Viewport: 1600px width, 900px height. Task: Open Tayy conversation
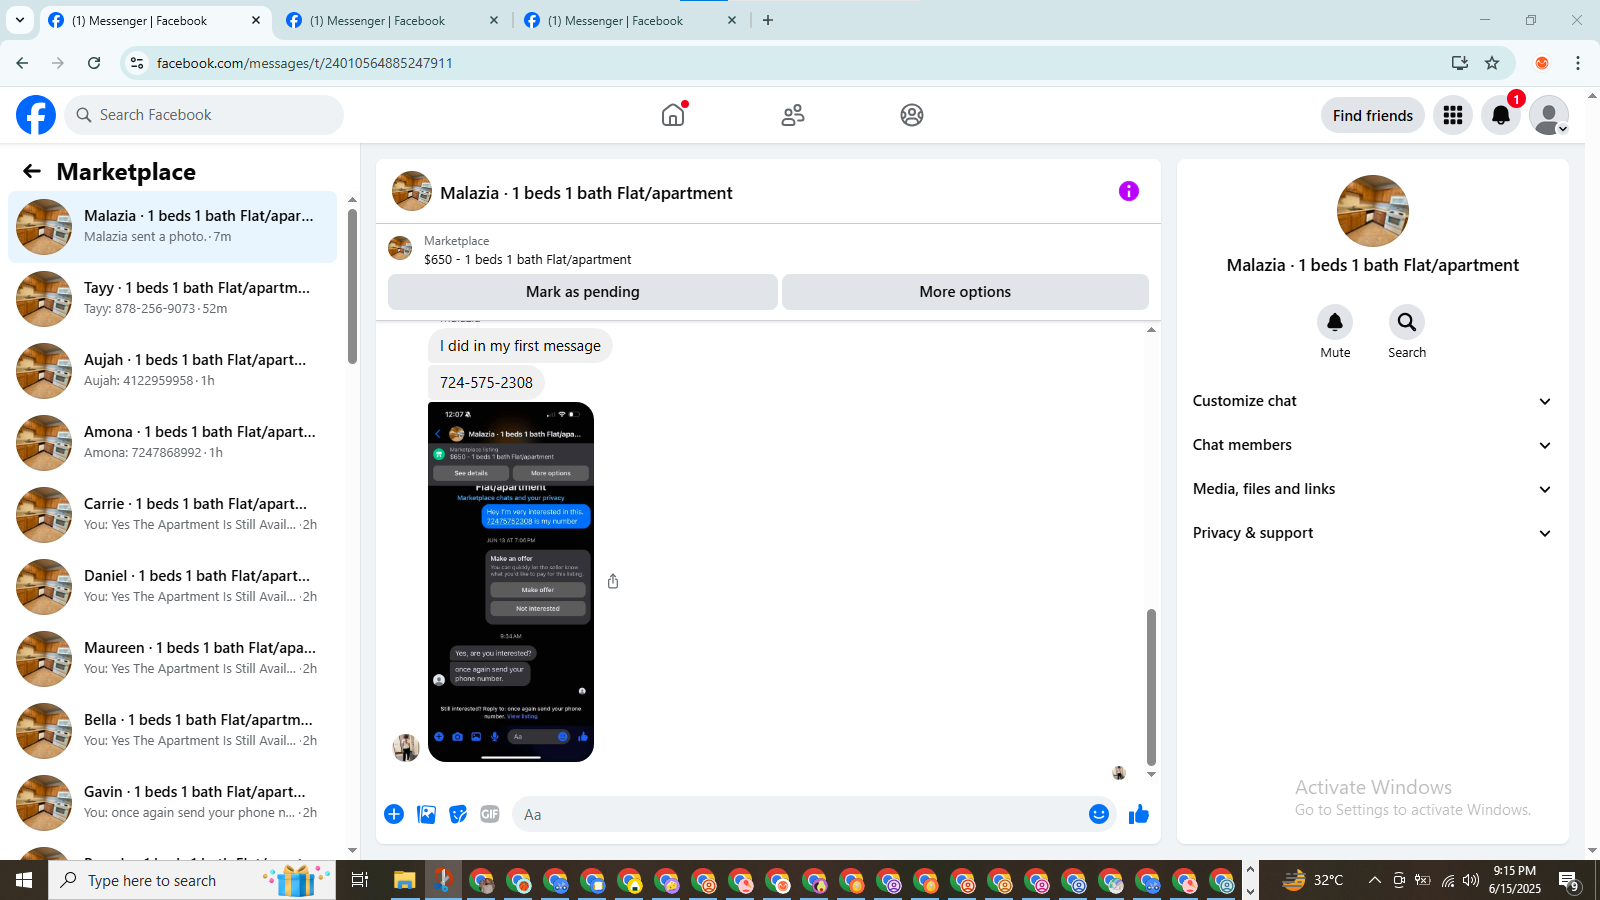tap(173, 299)
